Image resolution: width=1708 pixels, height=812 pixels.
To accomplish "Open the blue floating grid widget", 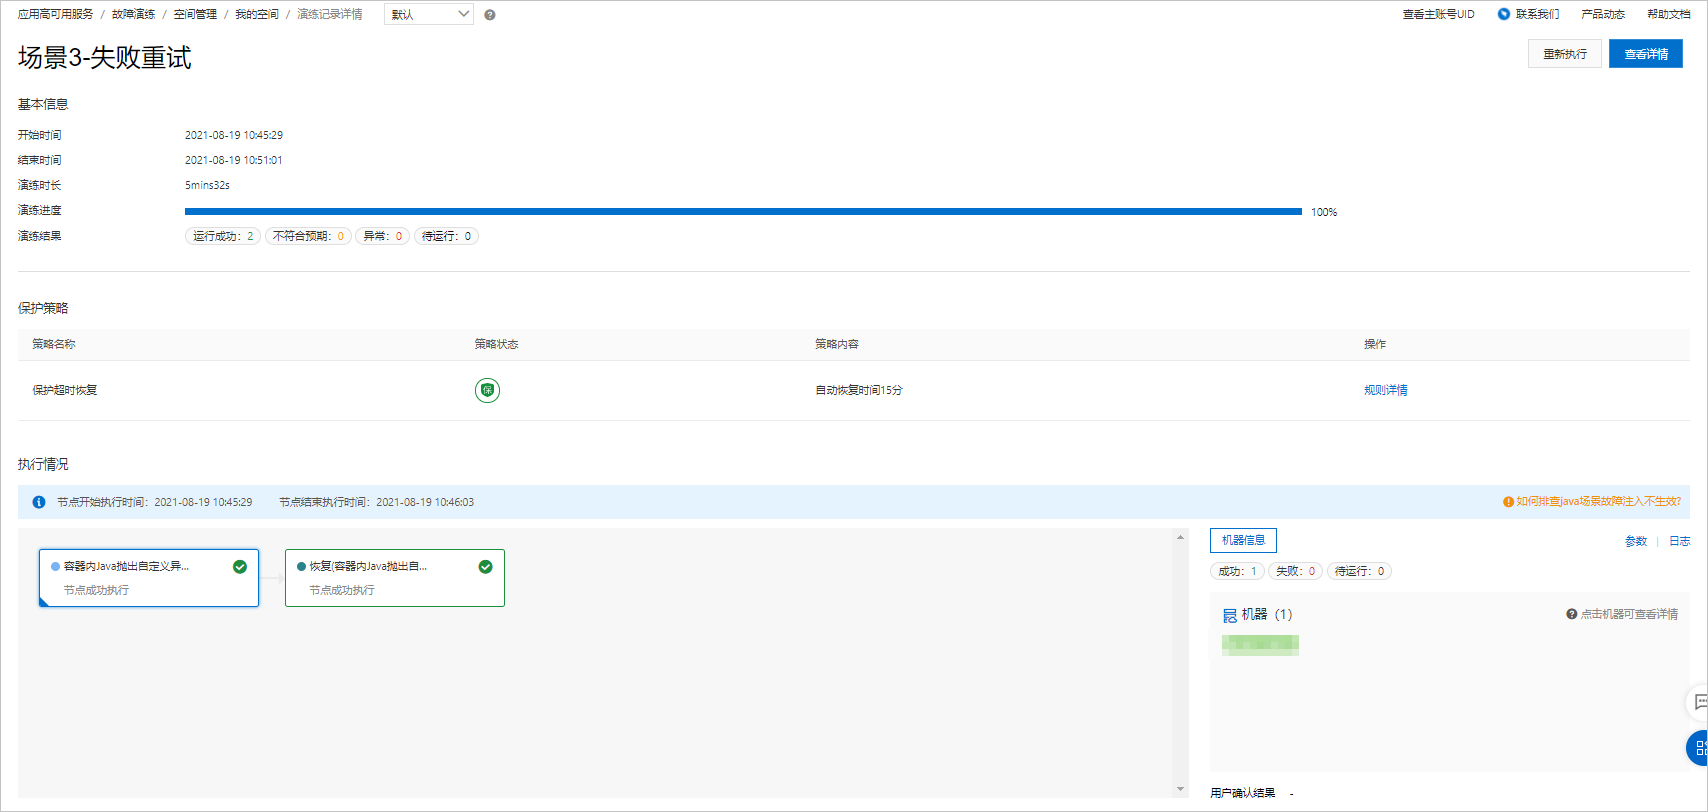I will [1699, 748].
